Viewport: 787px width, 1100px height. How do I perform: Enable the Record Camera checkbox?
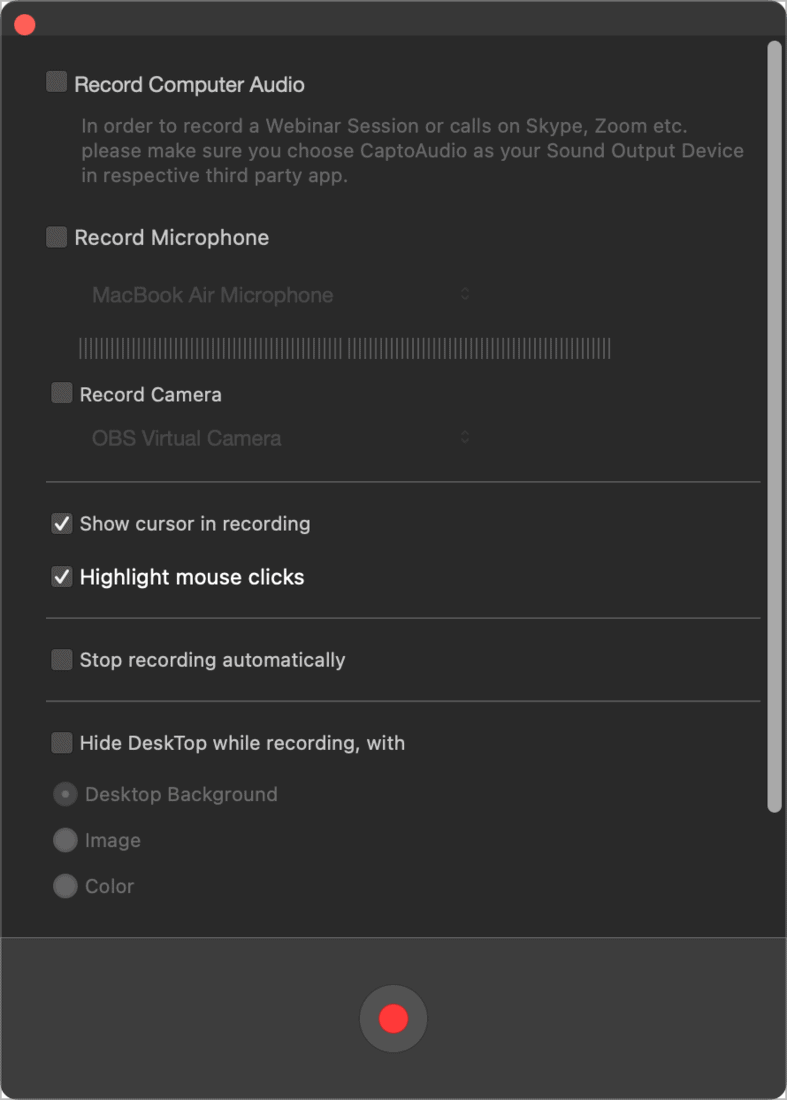coord(61,394)
